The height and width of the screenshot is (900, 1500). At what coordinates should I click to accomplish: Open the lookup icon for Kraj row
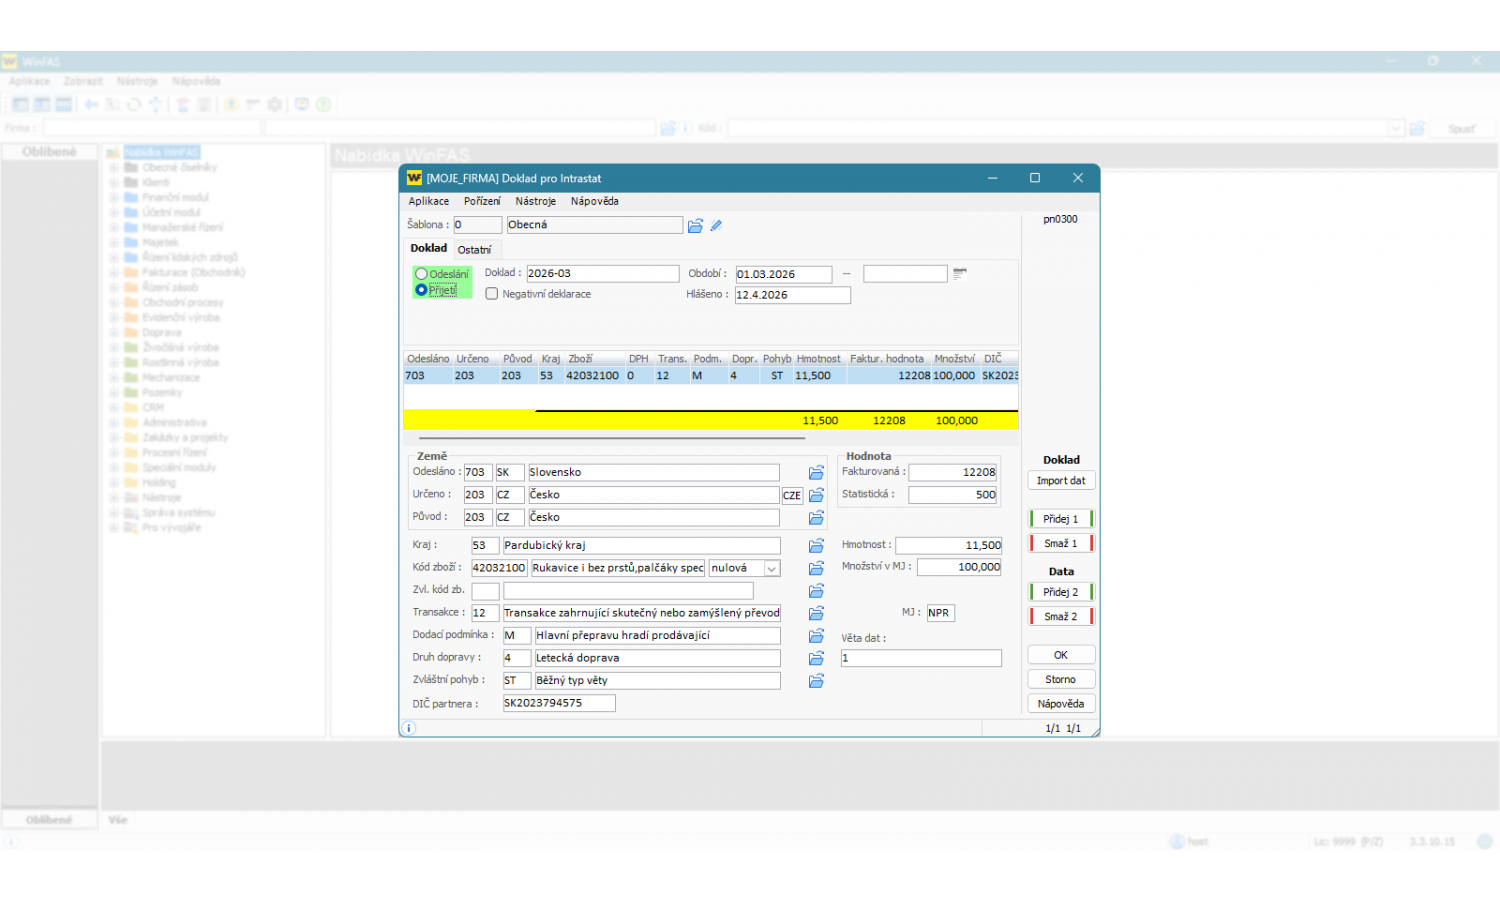[x=816, y=546]
